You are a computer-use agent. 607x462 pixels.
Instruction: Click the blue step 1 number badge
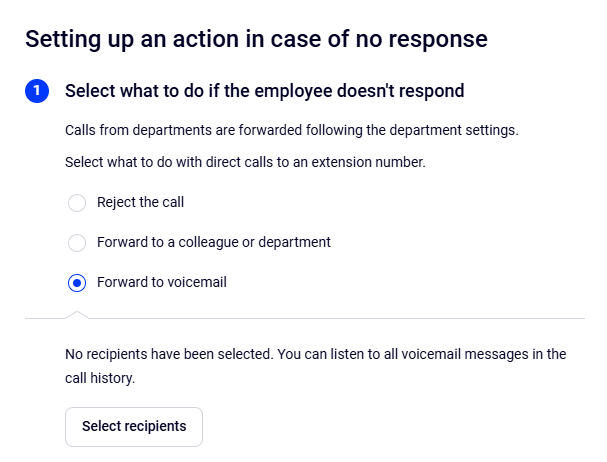37,91
